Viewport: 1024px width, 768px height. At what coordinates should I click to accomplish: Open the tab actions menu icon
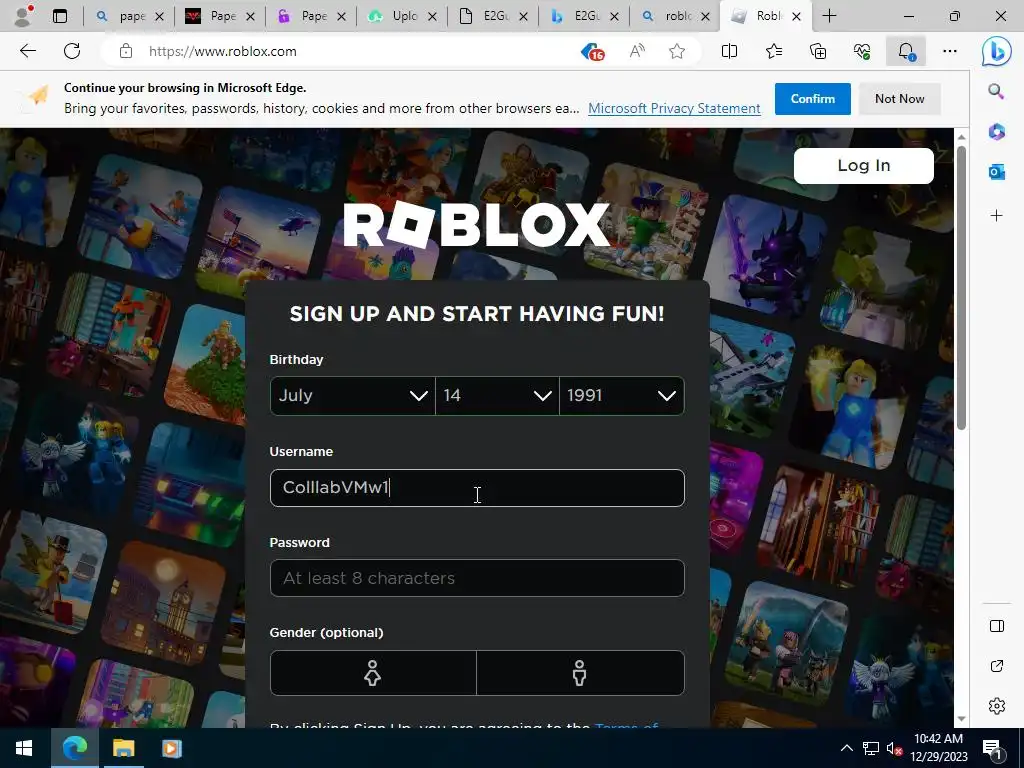(59, 16)
